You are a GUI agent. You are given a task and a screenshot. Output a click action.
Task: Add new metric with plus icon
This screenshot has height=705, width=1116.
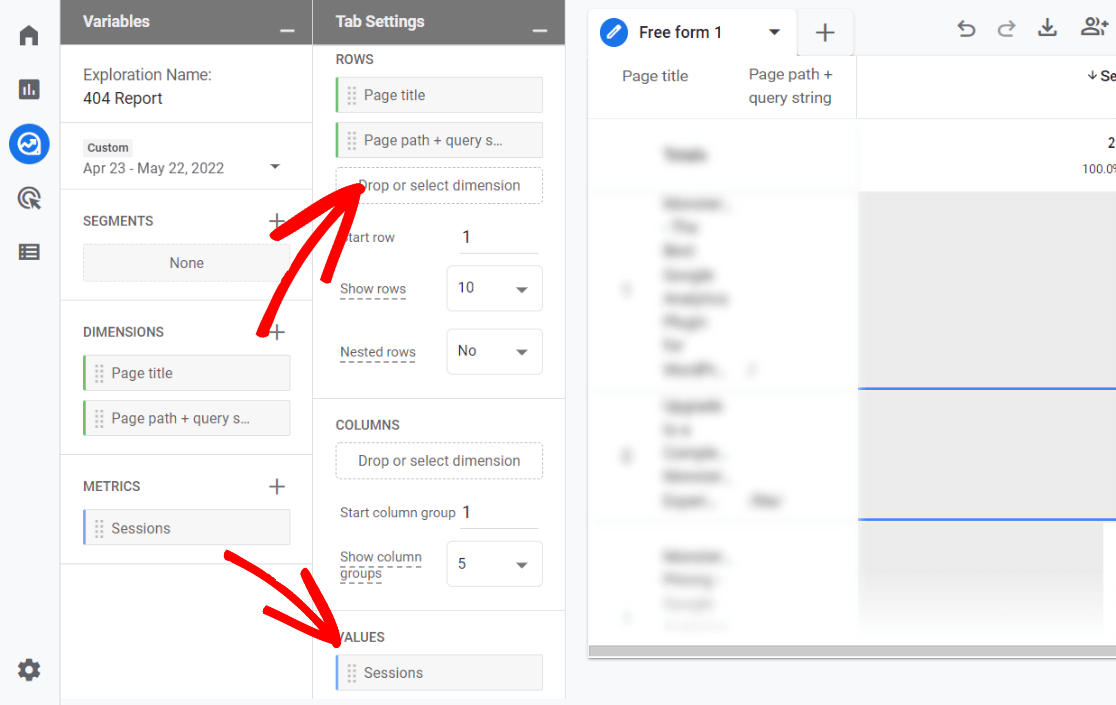pyautogui.click(x=277, y=487)
